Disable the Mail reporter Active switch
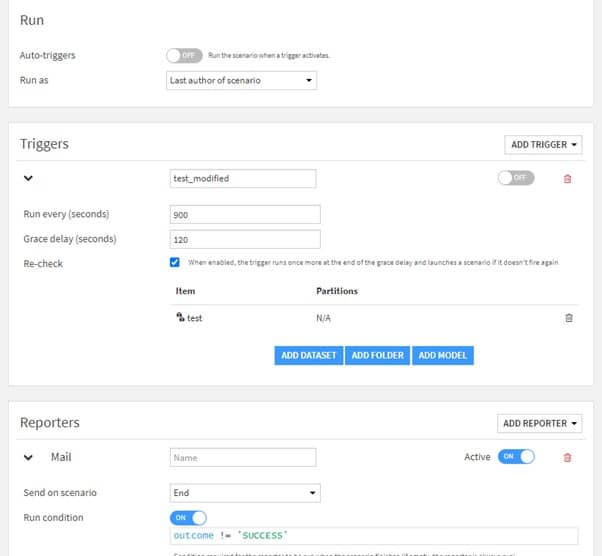The width and height of the screenshot is (602, 556). click(516, 457)
